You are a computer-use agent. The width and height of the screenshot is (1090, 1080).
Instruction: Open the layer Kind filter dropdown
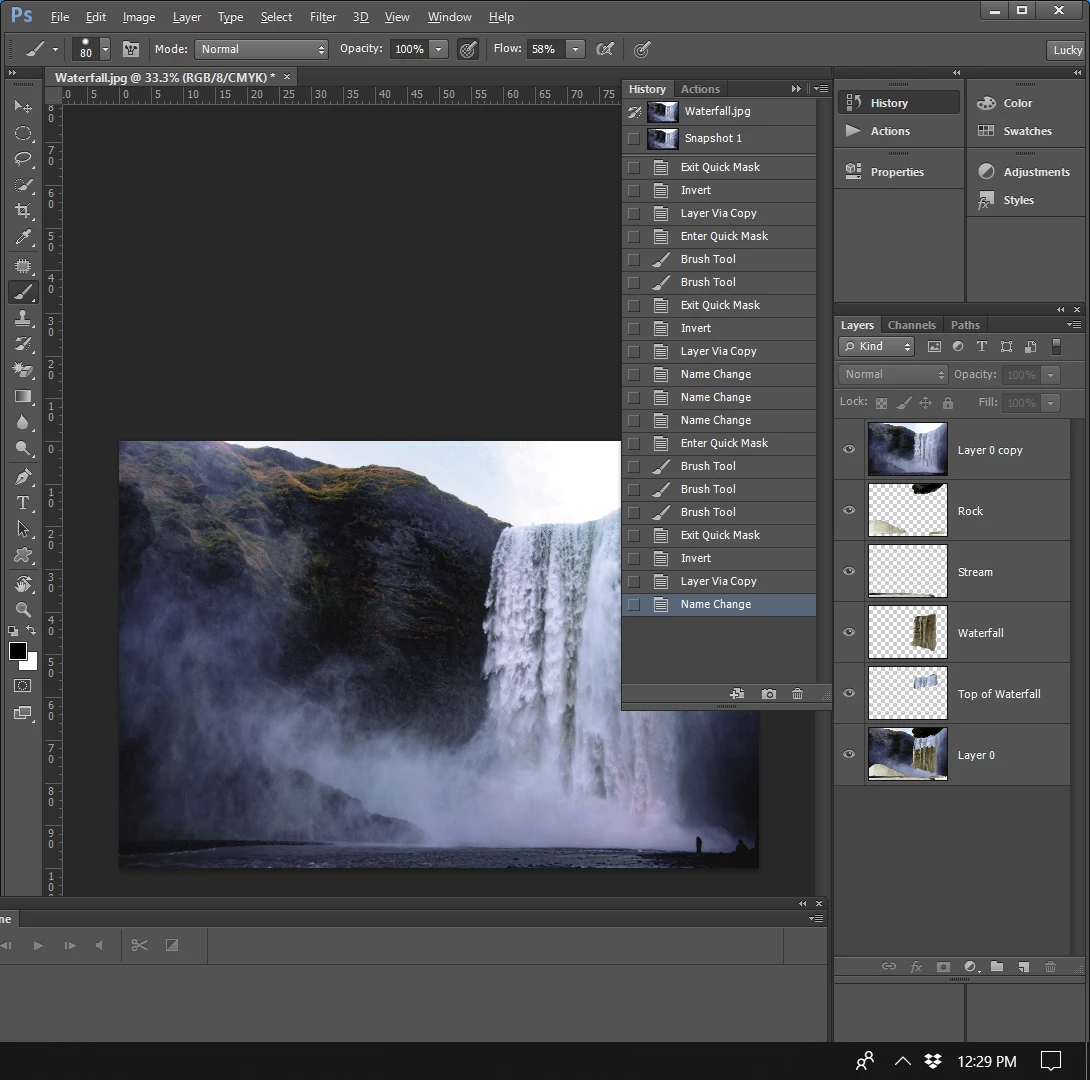point(877,346)
